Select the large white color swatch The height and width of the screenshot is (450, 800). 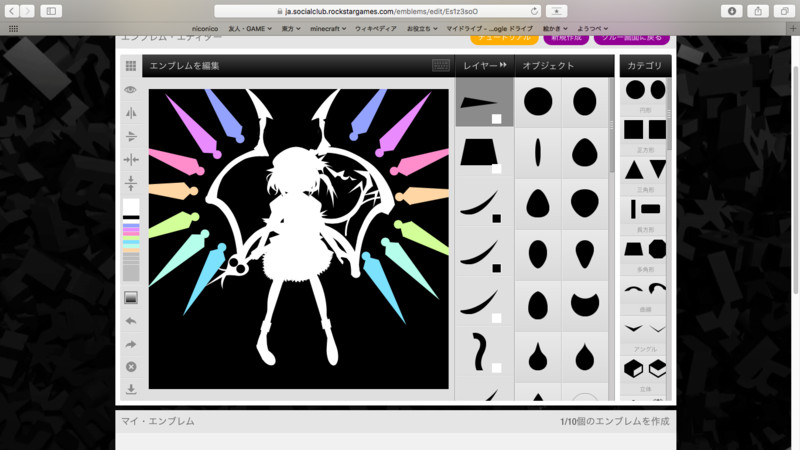131,207
